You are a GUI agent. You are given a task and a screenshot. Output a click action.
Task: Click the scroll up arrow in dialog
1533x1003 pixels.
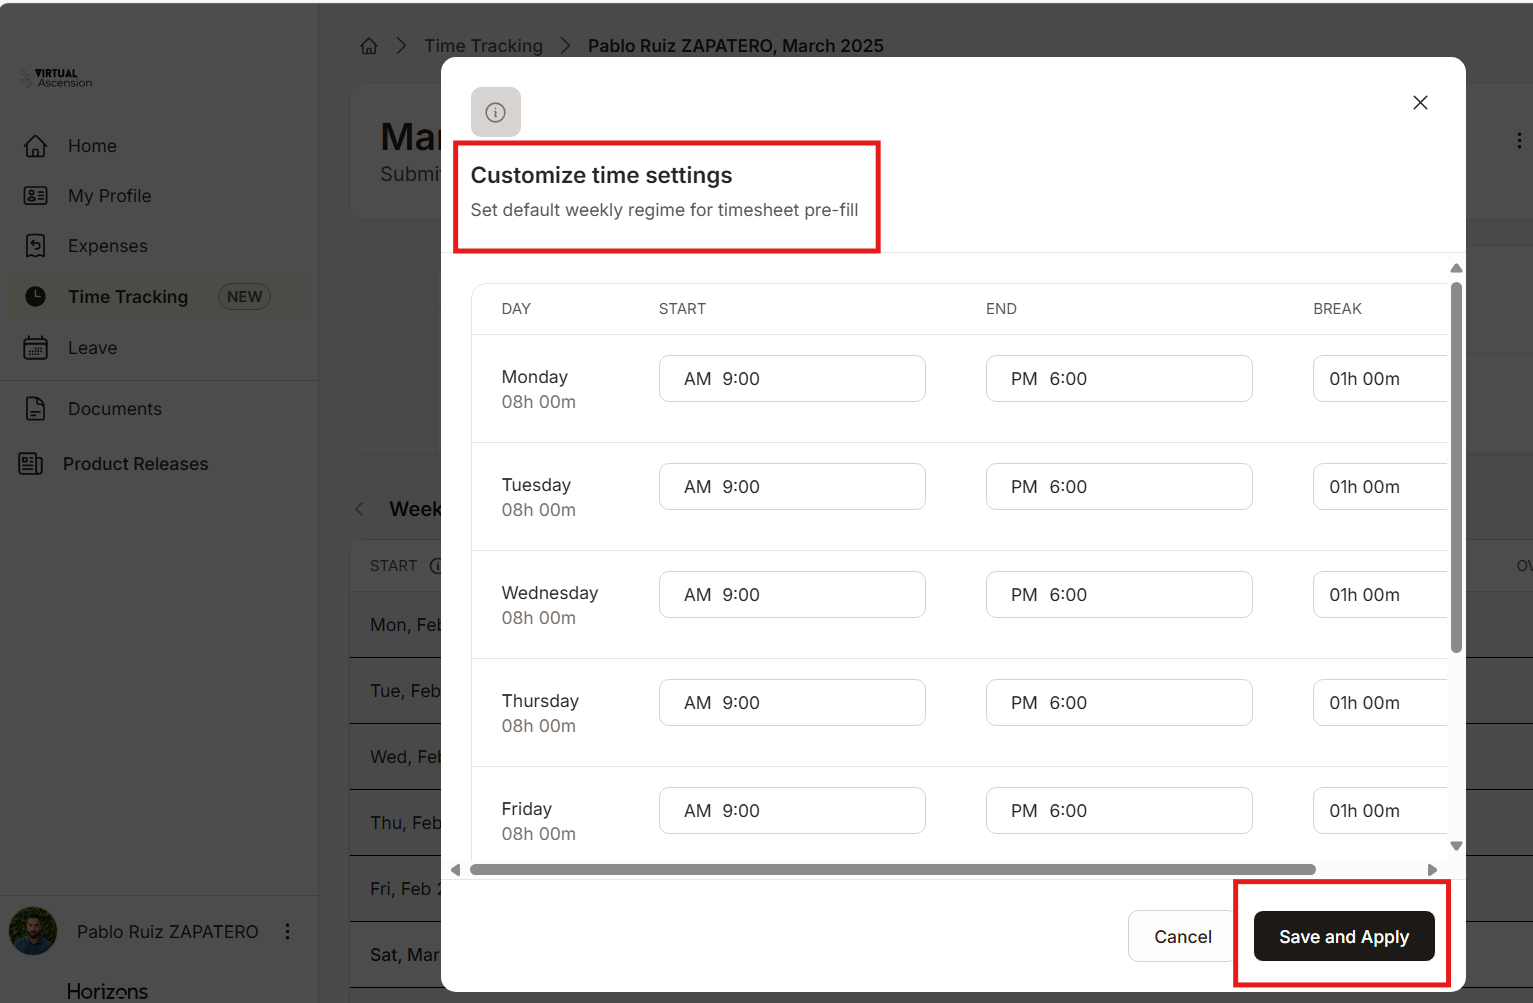[x=1456, y=268]
